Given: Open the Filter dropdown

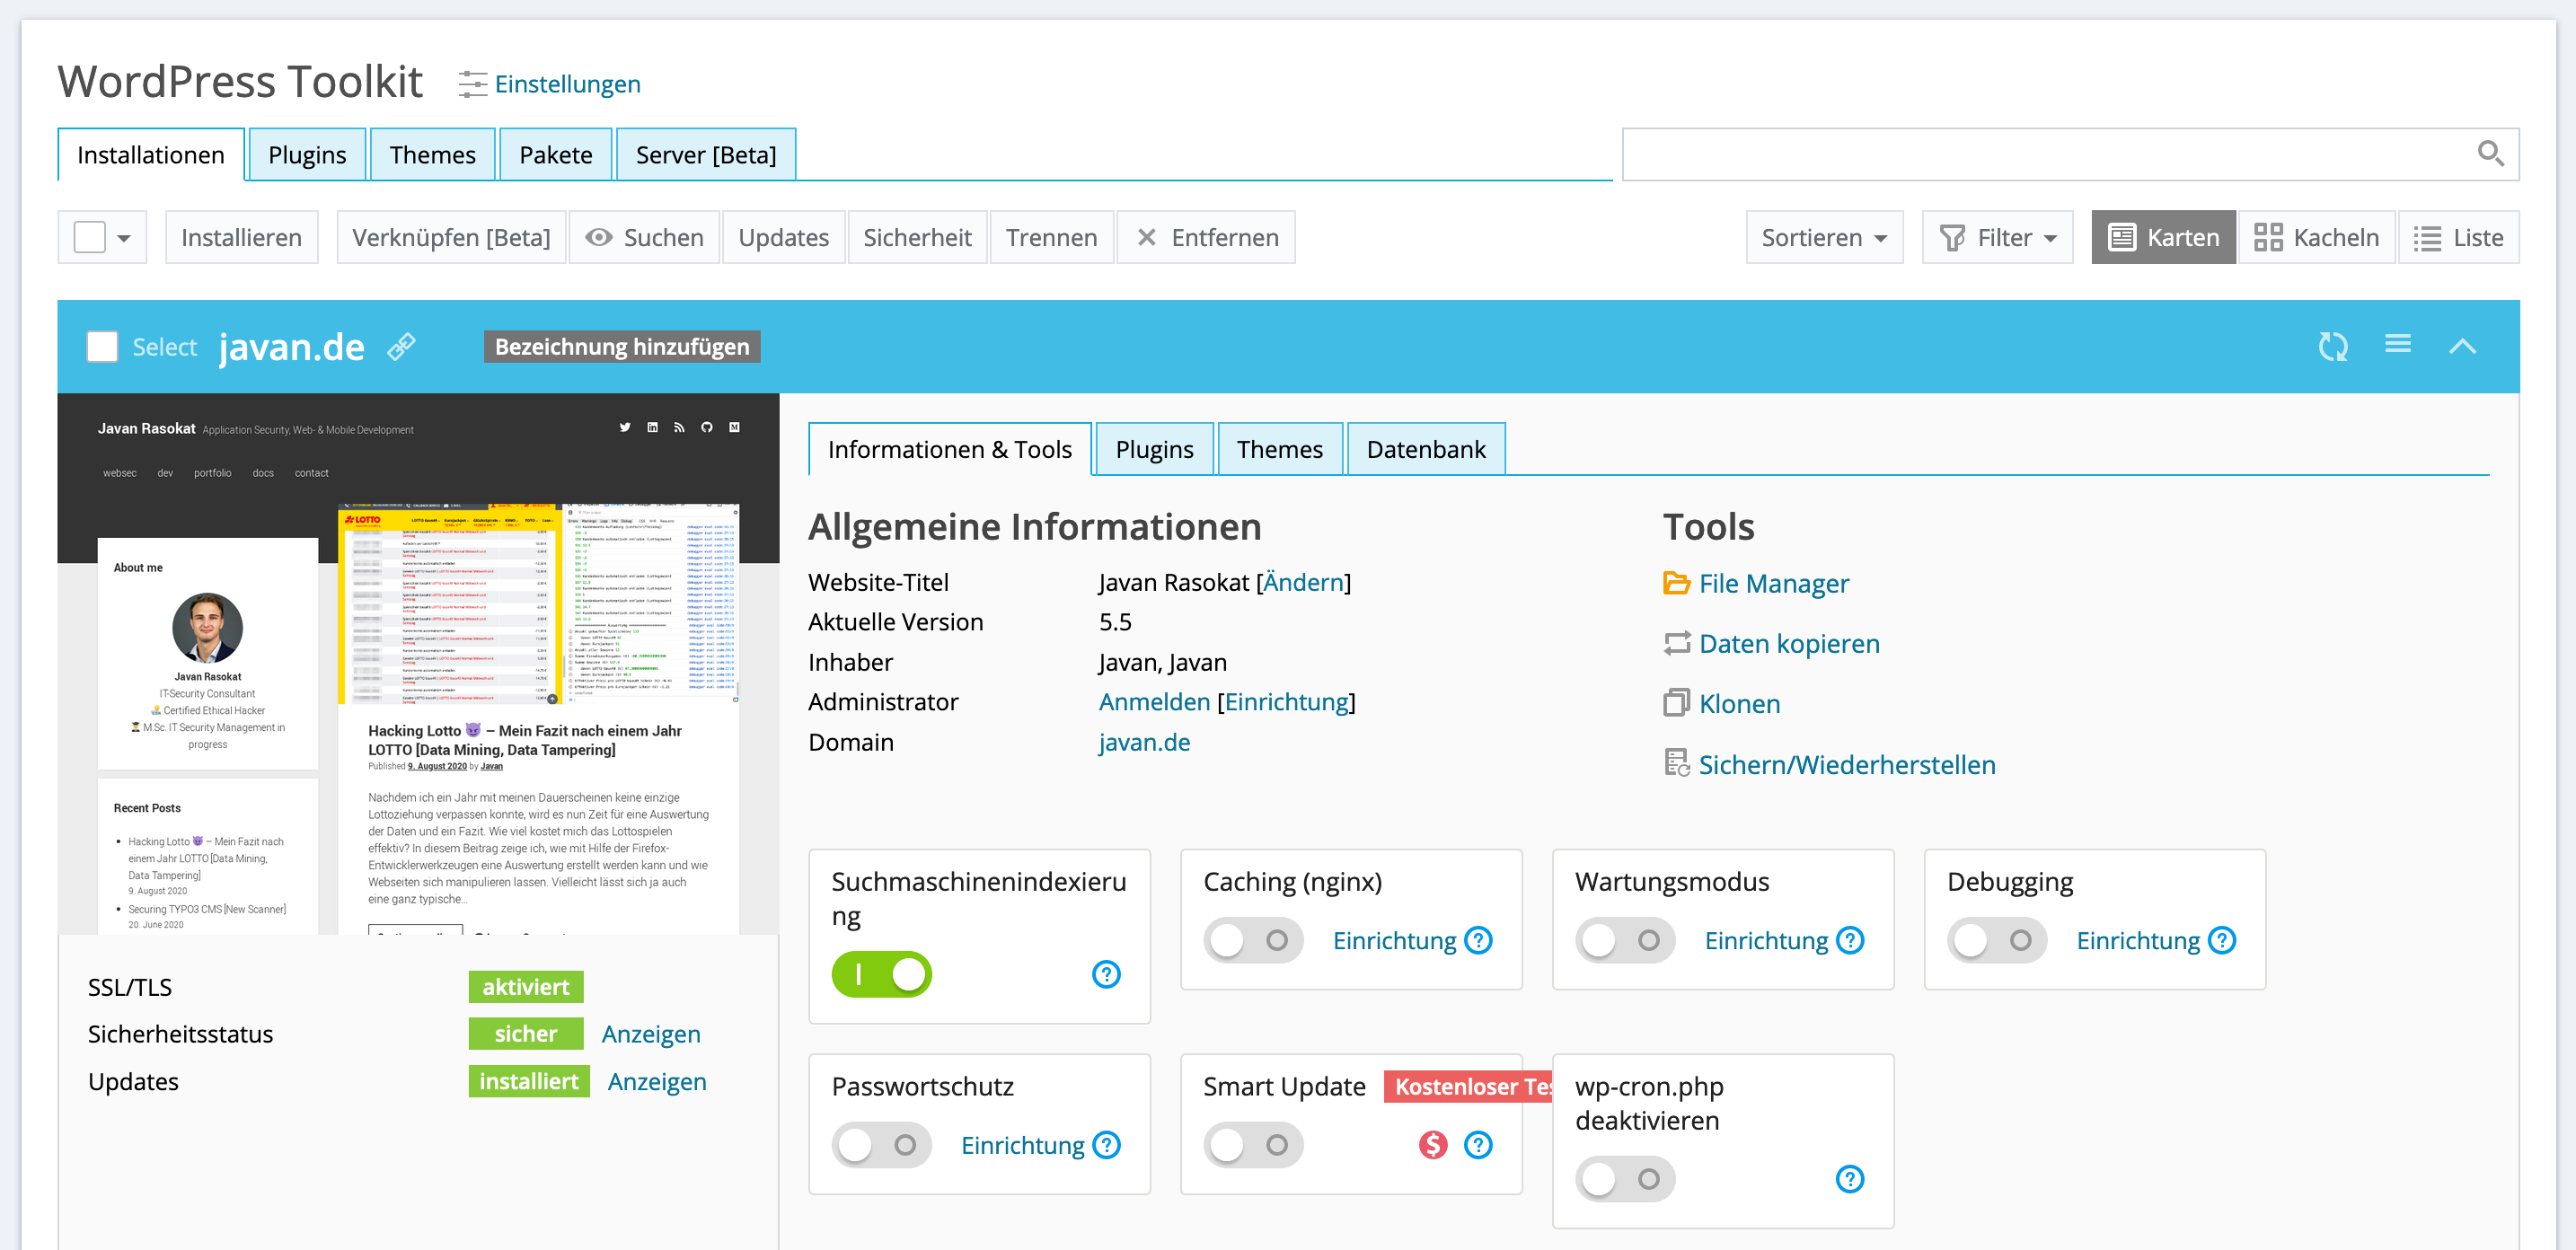Looking at the screenshot, I should click(1997, 237).
